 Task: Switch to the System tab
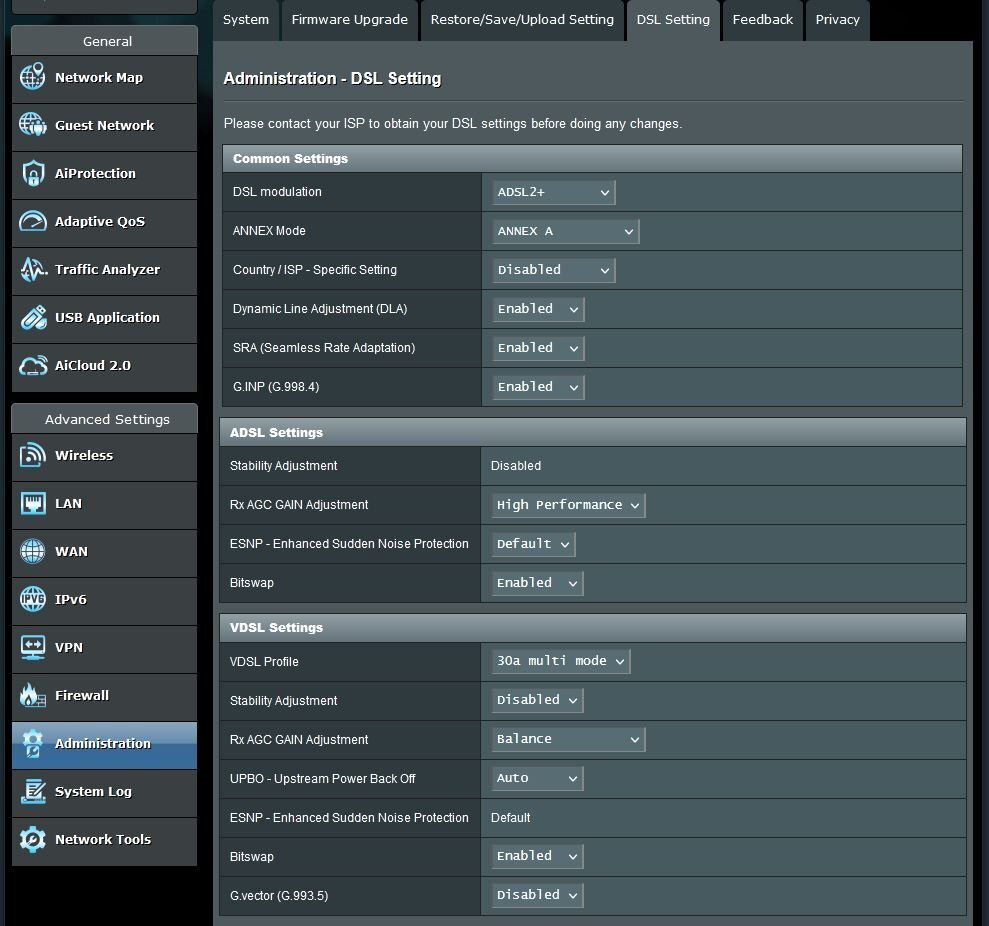(246, 20)
